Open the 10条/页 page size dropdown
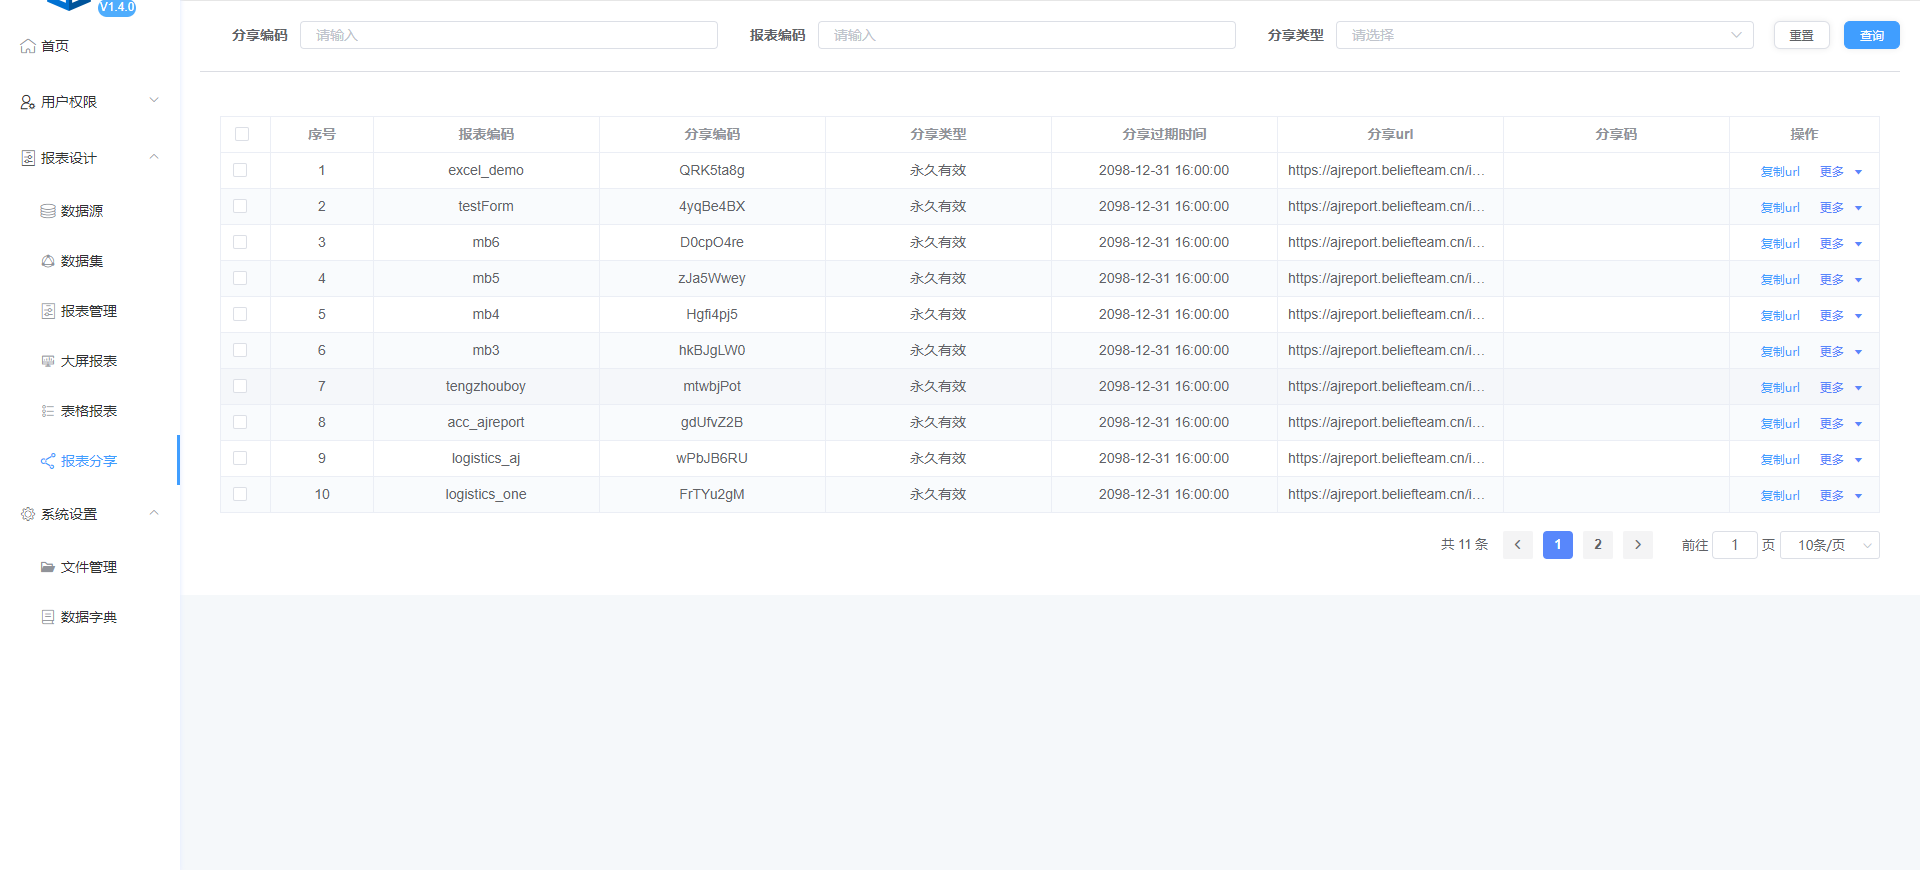This screenshot has height=870, width=1920. tap(1830, 545)
